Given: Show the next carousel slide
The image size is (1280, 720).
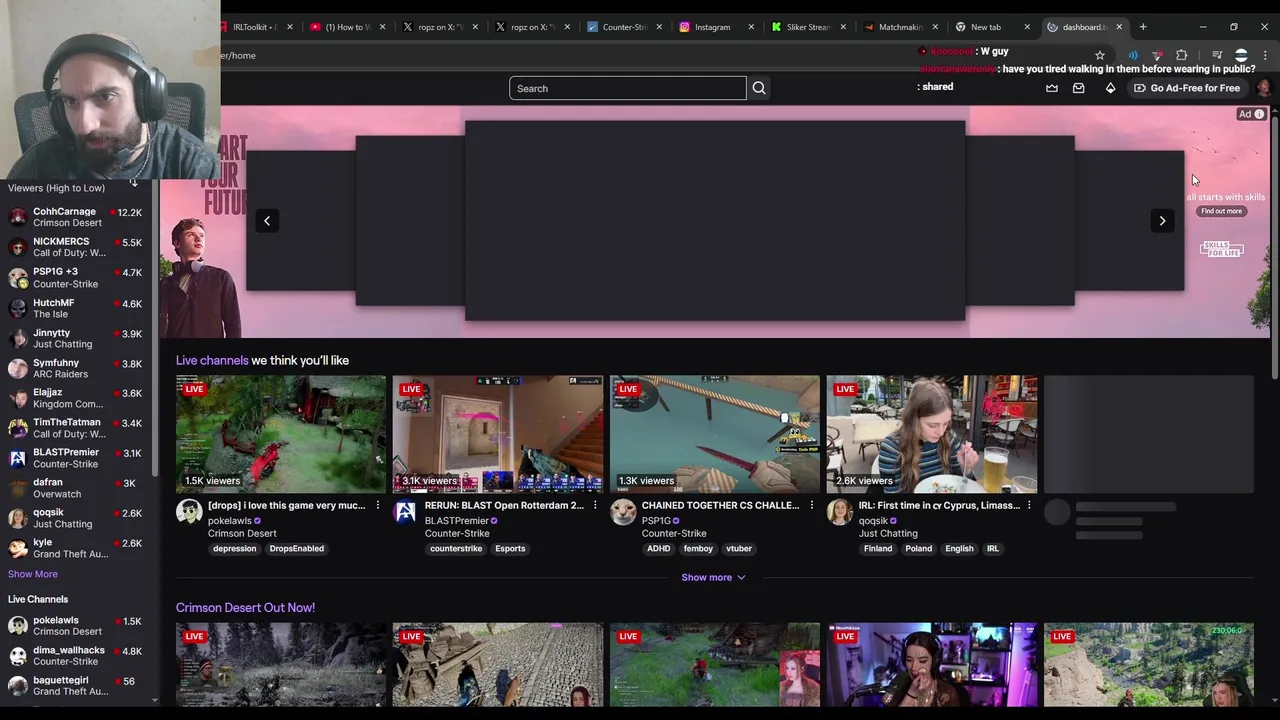Looking at the screenshot, I should [x=1162, y=221].
